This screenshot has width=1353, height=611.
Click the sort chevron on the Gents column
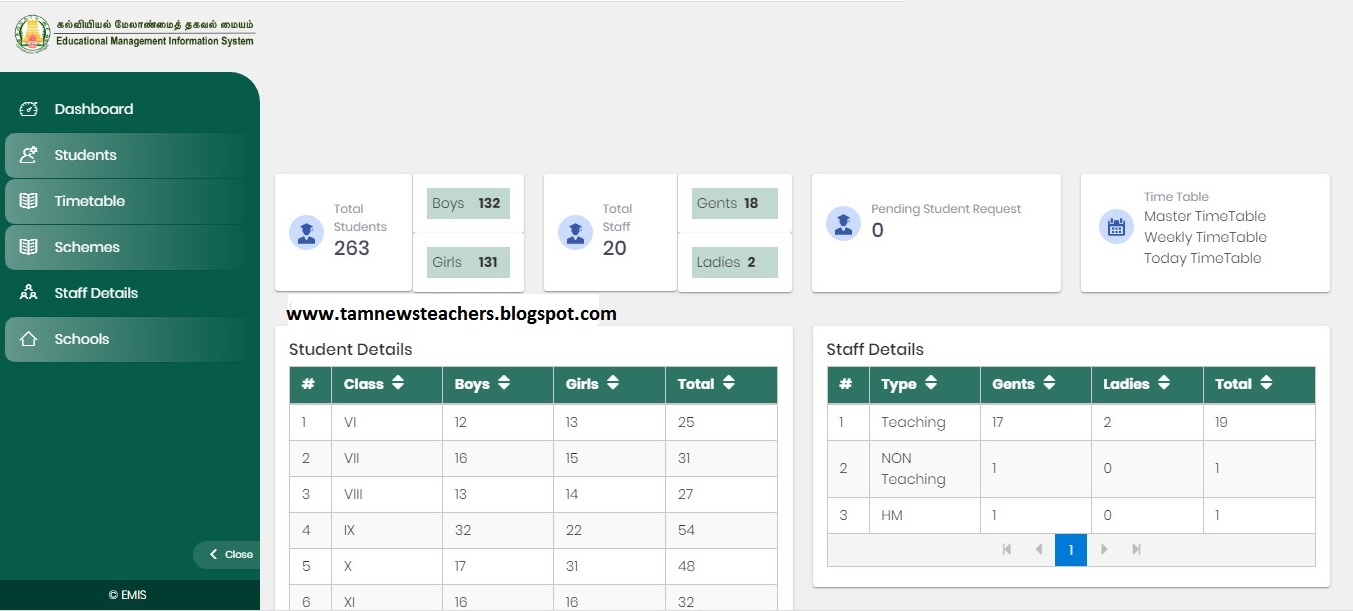click(x=1048, y=384)
